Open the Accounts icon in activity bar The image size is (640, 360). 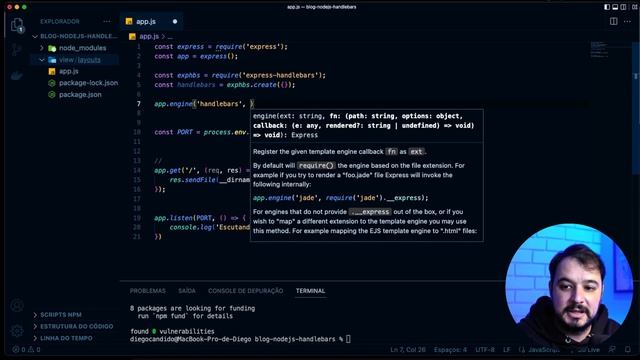17,305
